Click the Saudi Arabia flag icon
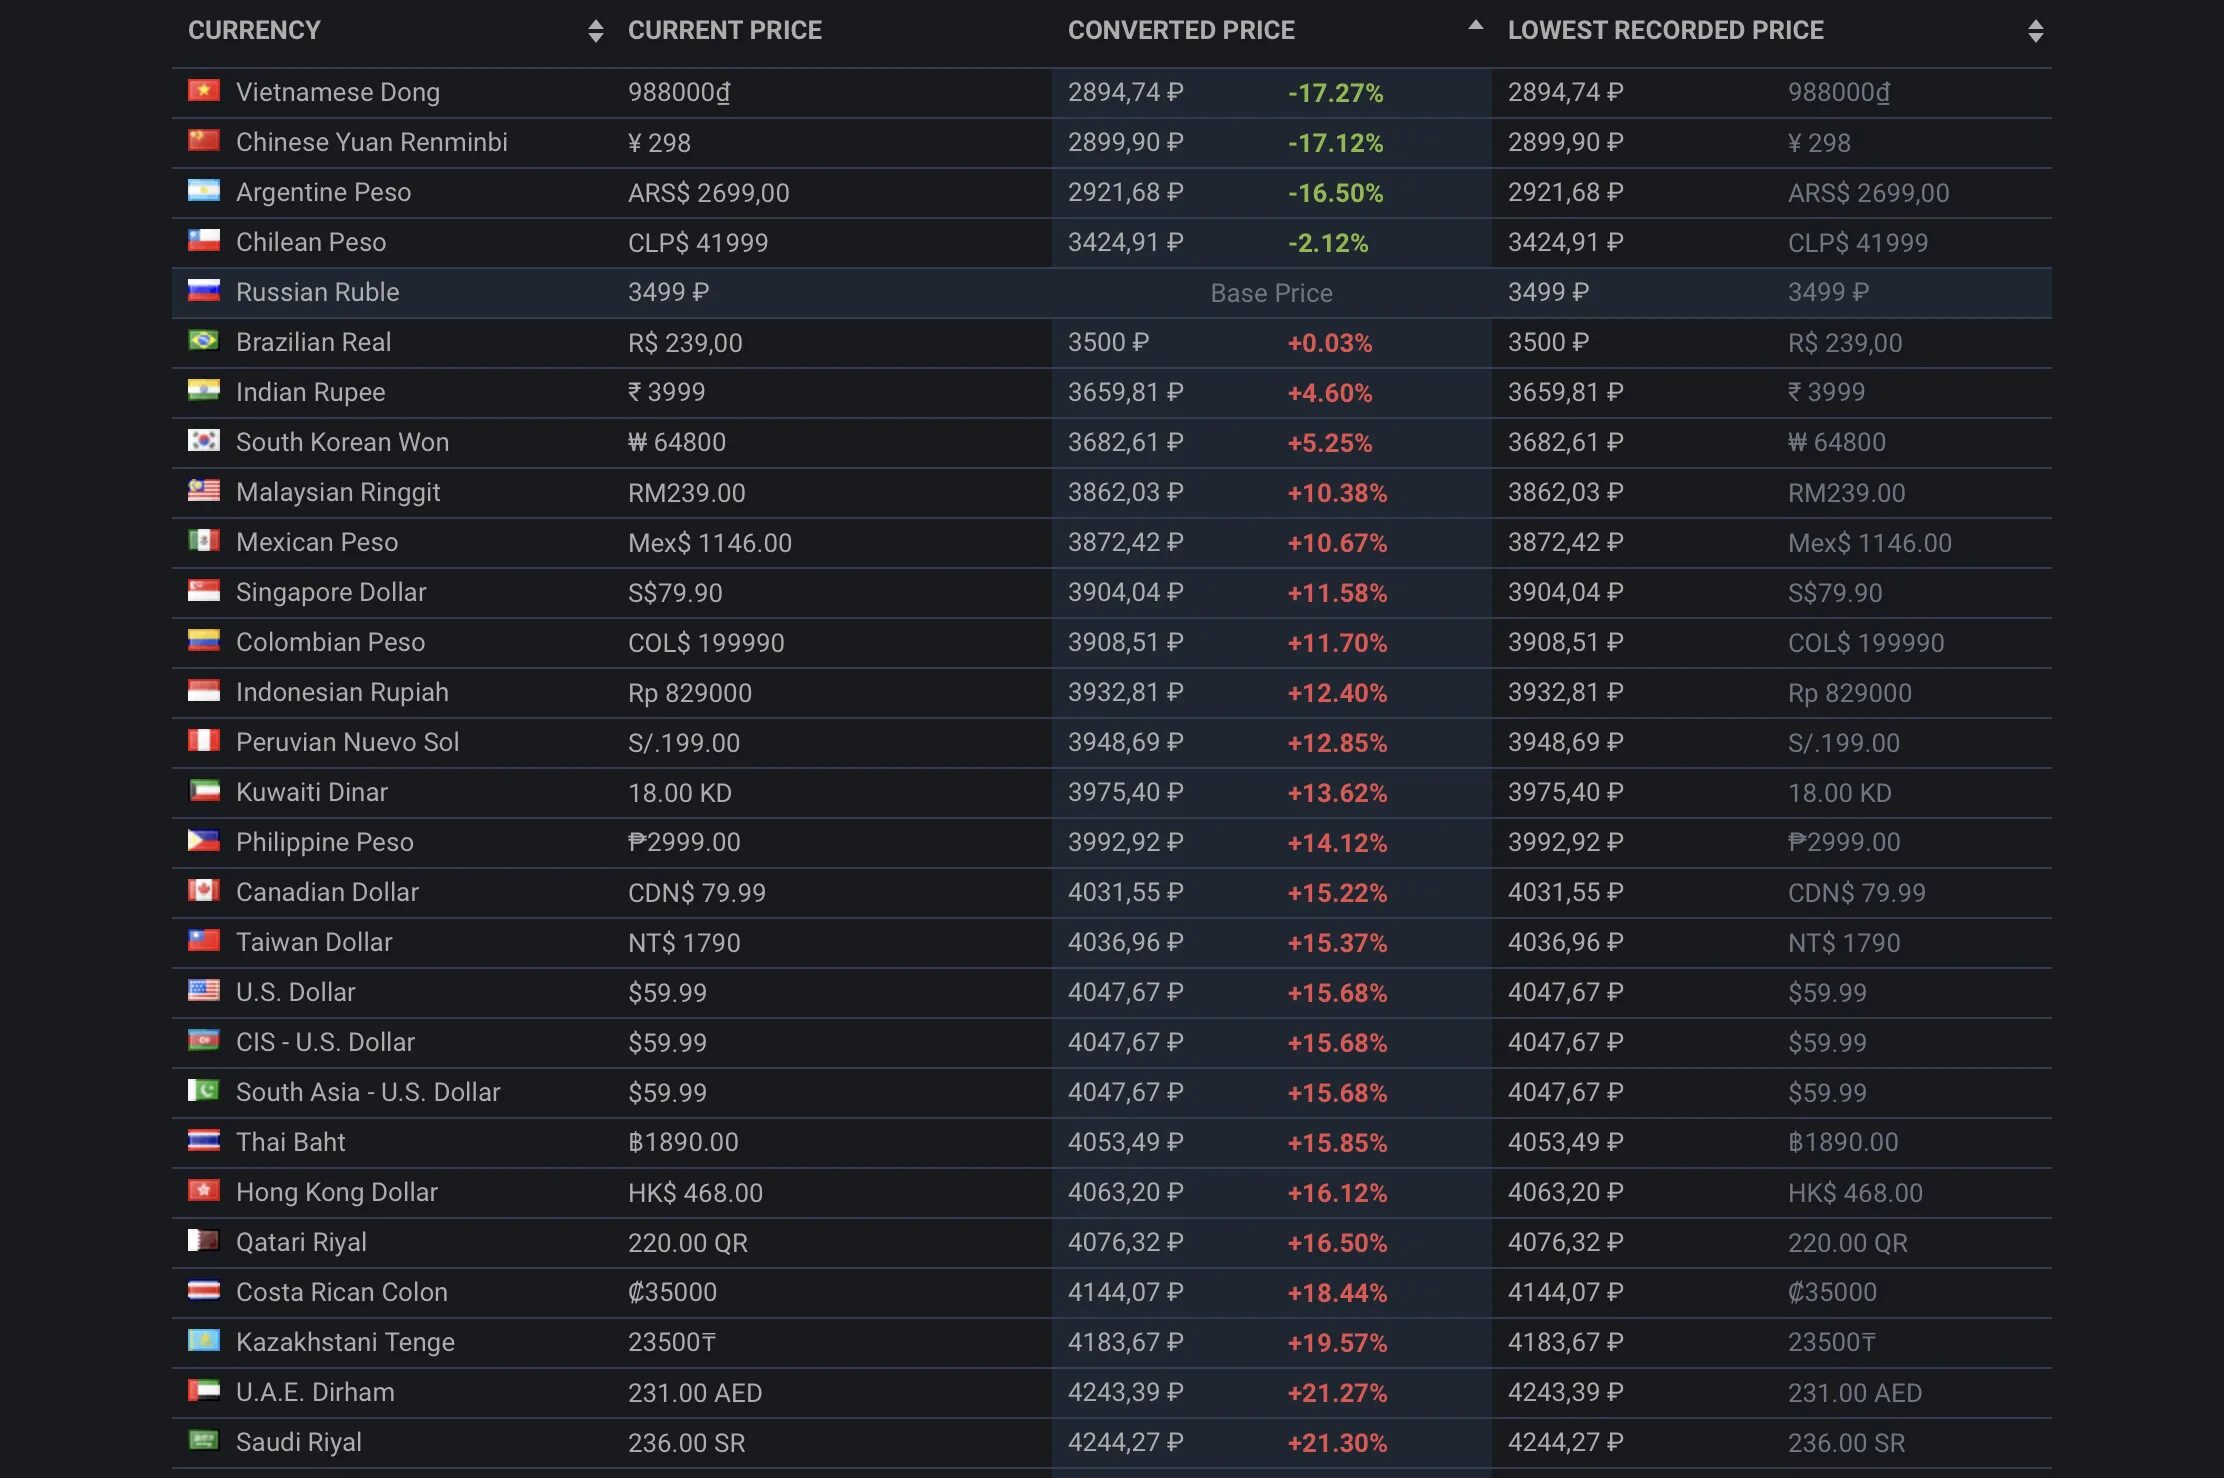Viewport: 2224px width, 1478px height. [204, 1441]
